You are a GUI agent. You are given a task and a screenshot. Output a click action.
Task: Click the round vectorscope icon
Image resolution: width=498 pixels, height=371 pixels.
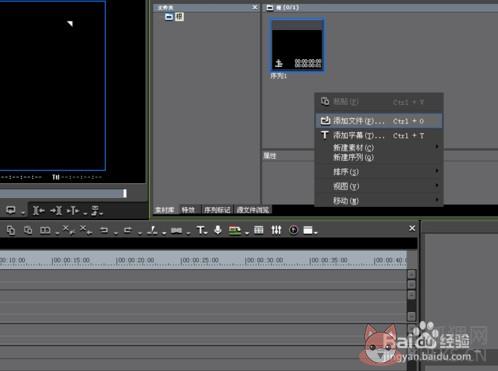tap(293, 230)
